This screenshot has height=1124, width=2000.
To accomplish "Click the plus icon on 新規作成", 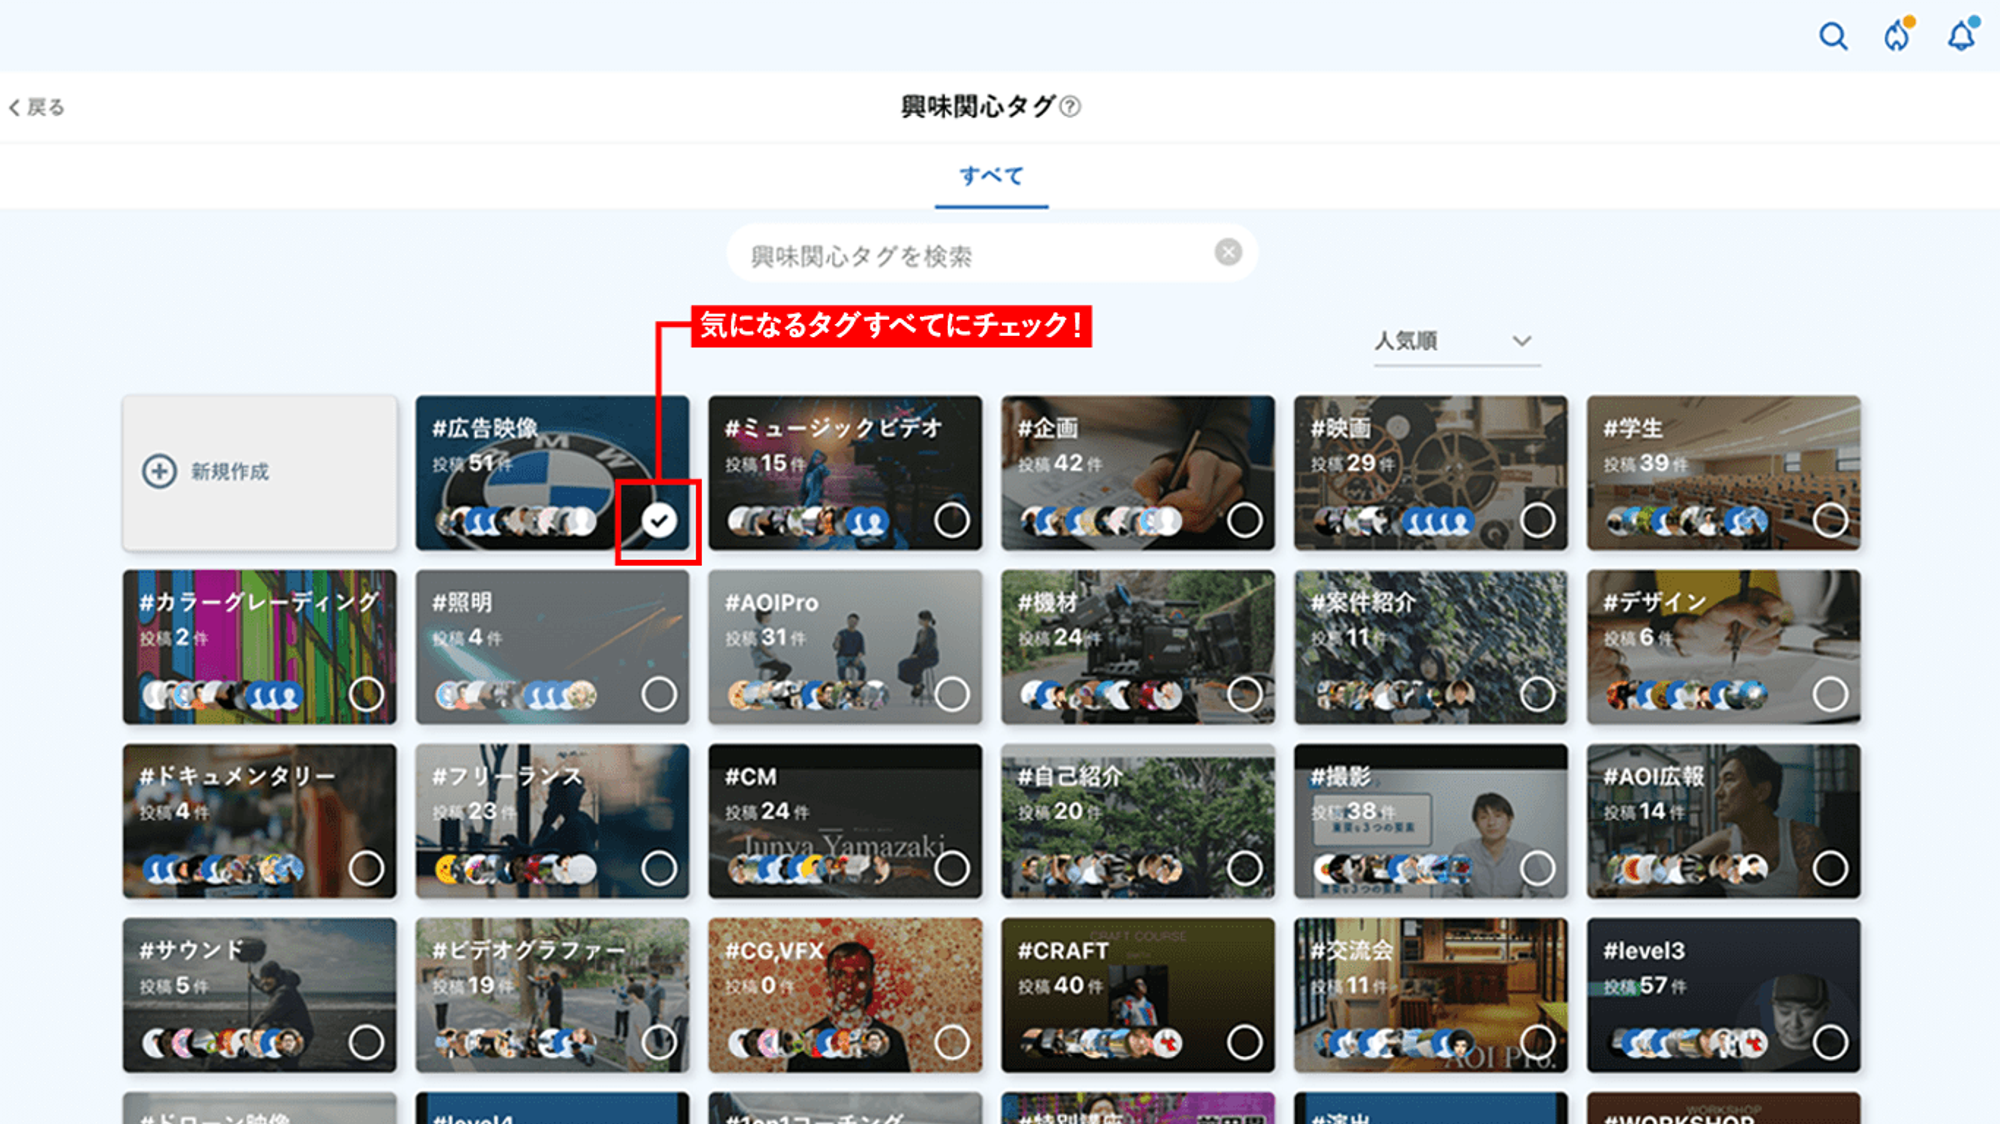I will (x=159, y=471).
